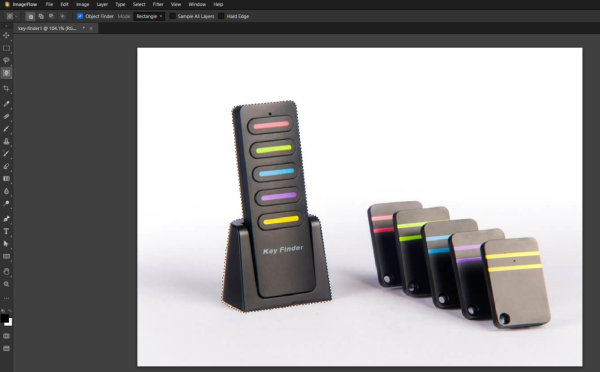Open the Layer menu
The image size is (600, 372).
[102, 4]
